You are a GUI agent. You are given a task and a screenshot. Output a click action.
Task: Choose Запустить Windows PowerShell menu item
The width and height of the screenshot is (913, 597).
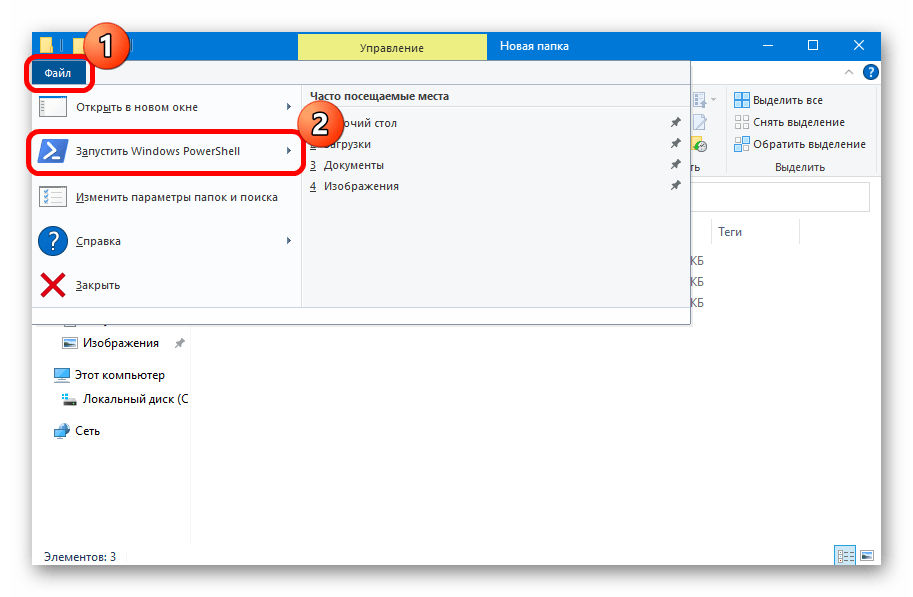click(166, 151)
